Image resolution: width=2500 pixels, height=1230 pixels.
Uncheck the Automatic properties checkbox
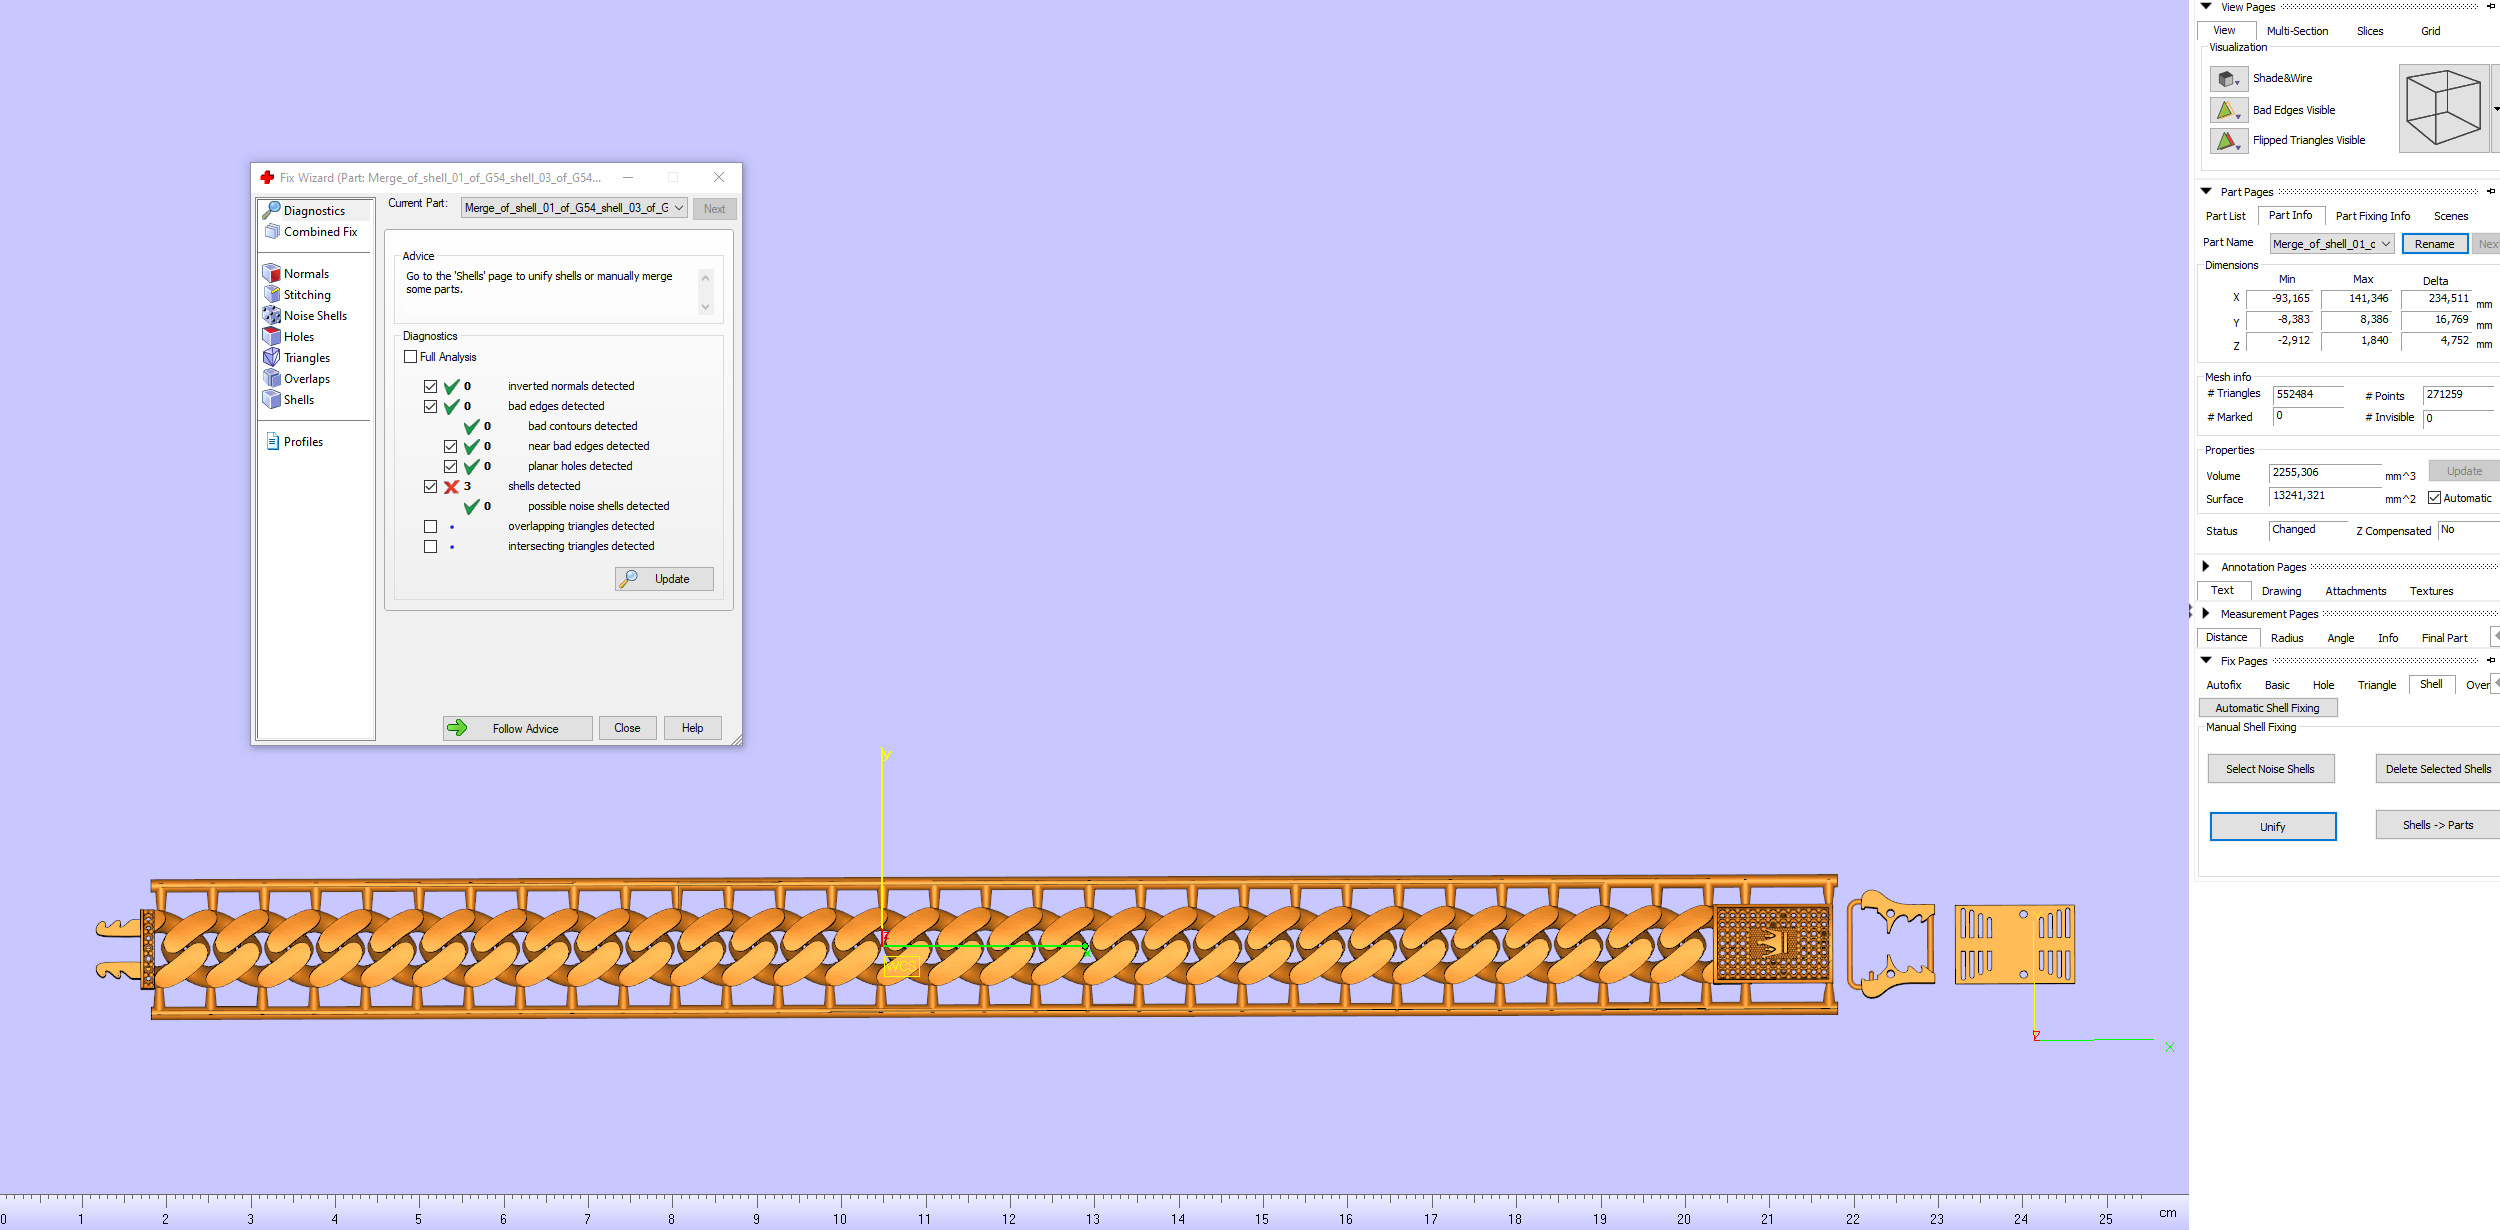[x=2434, y=498]
